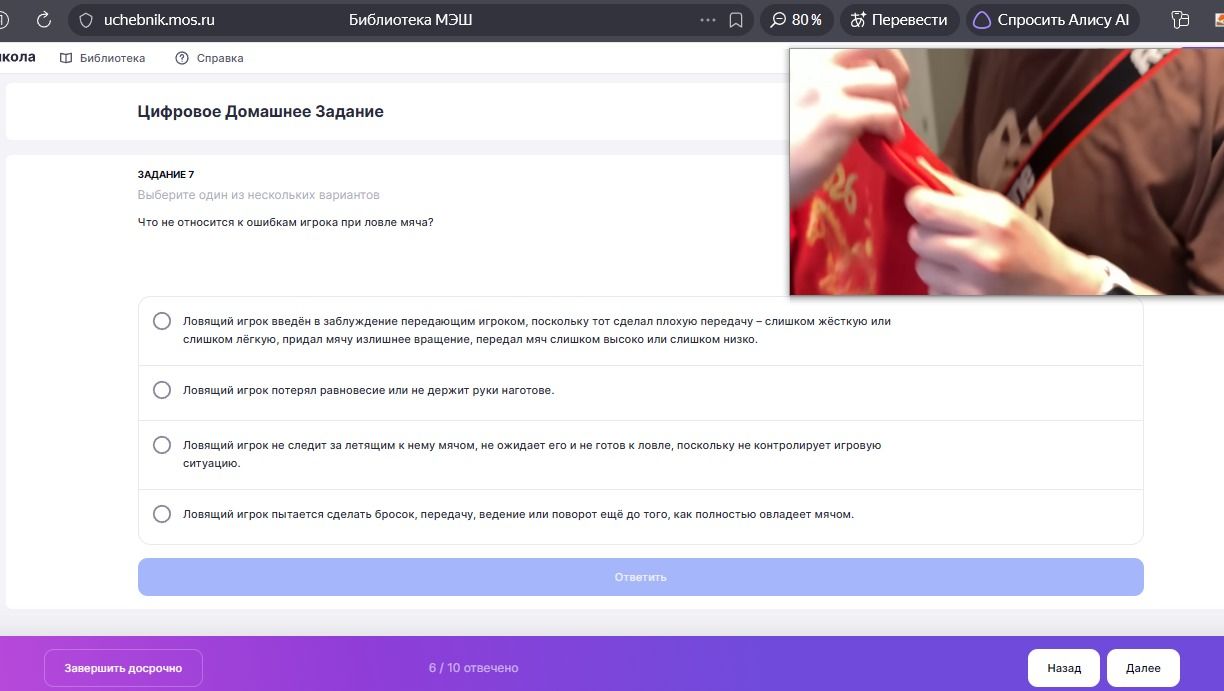Click the 'Выберите один из нескольких вариантов' hint
The height and width of the screenshot is (691, 1224).
pos(259,195)
